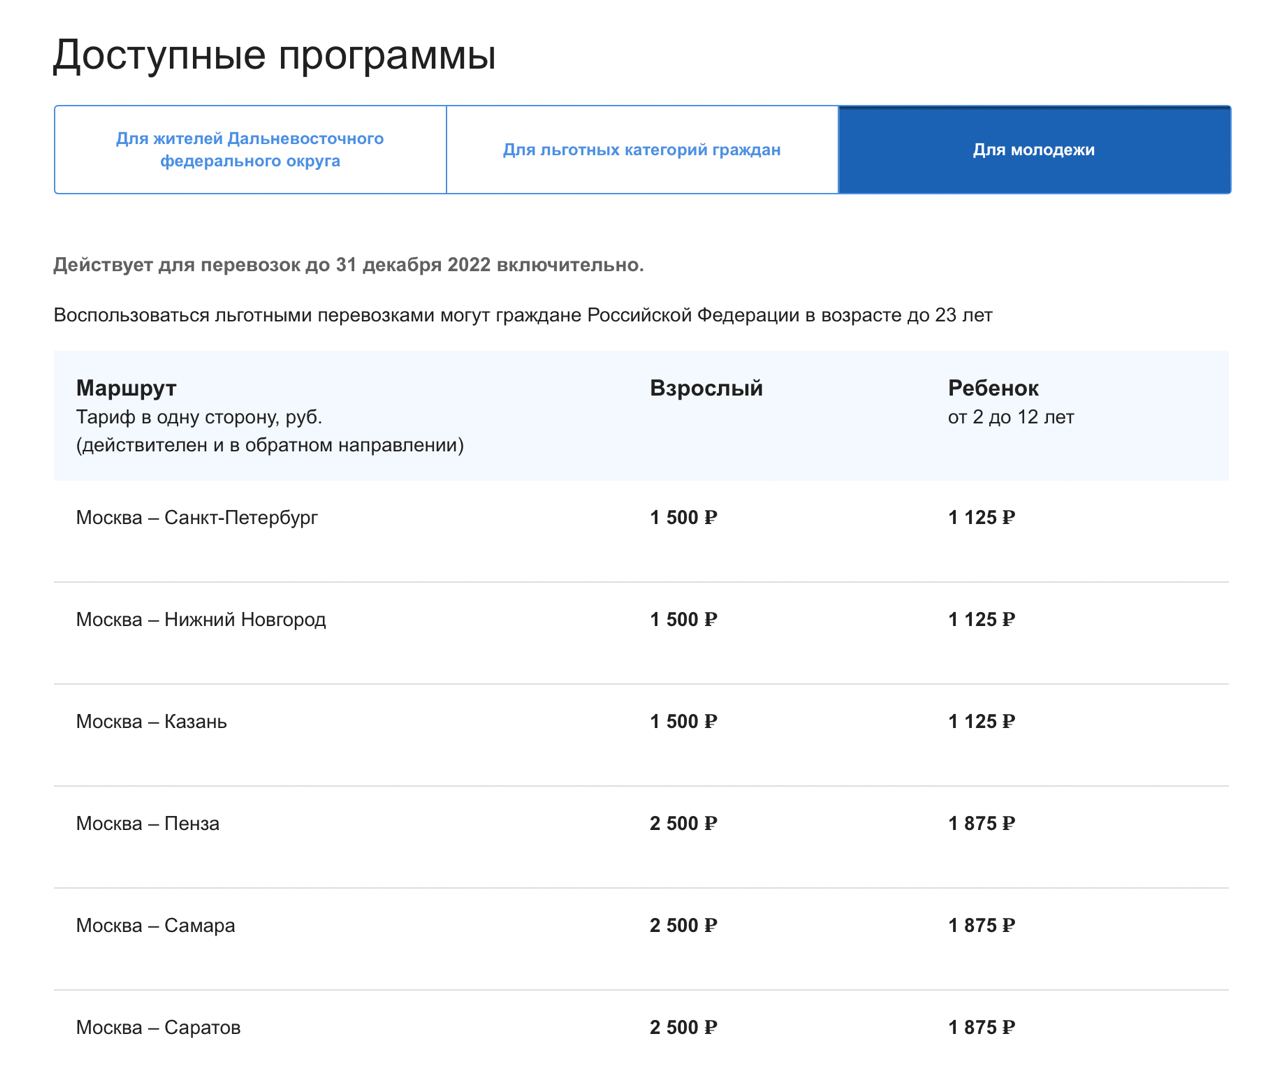Click the 'Взрослый' column header

click(706, 388)
